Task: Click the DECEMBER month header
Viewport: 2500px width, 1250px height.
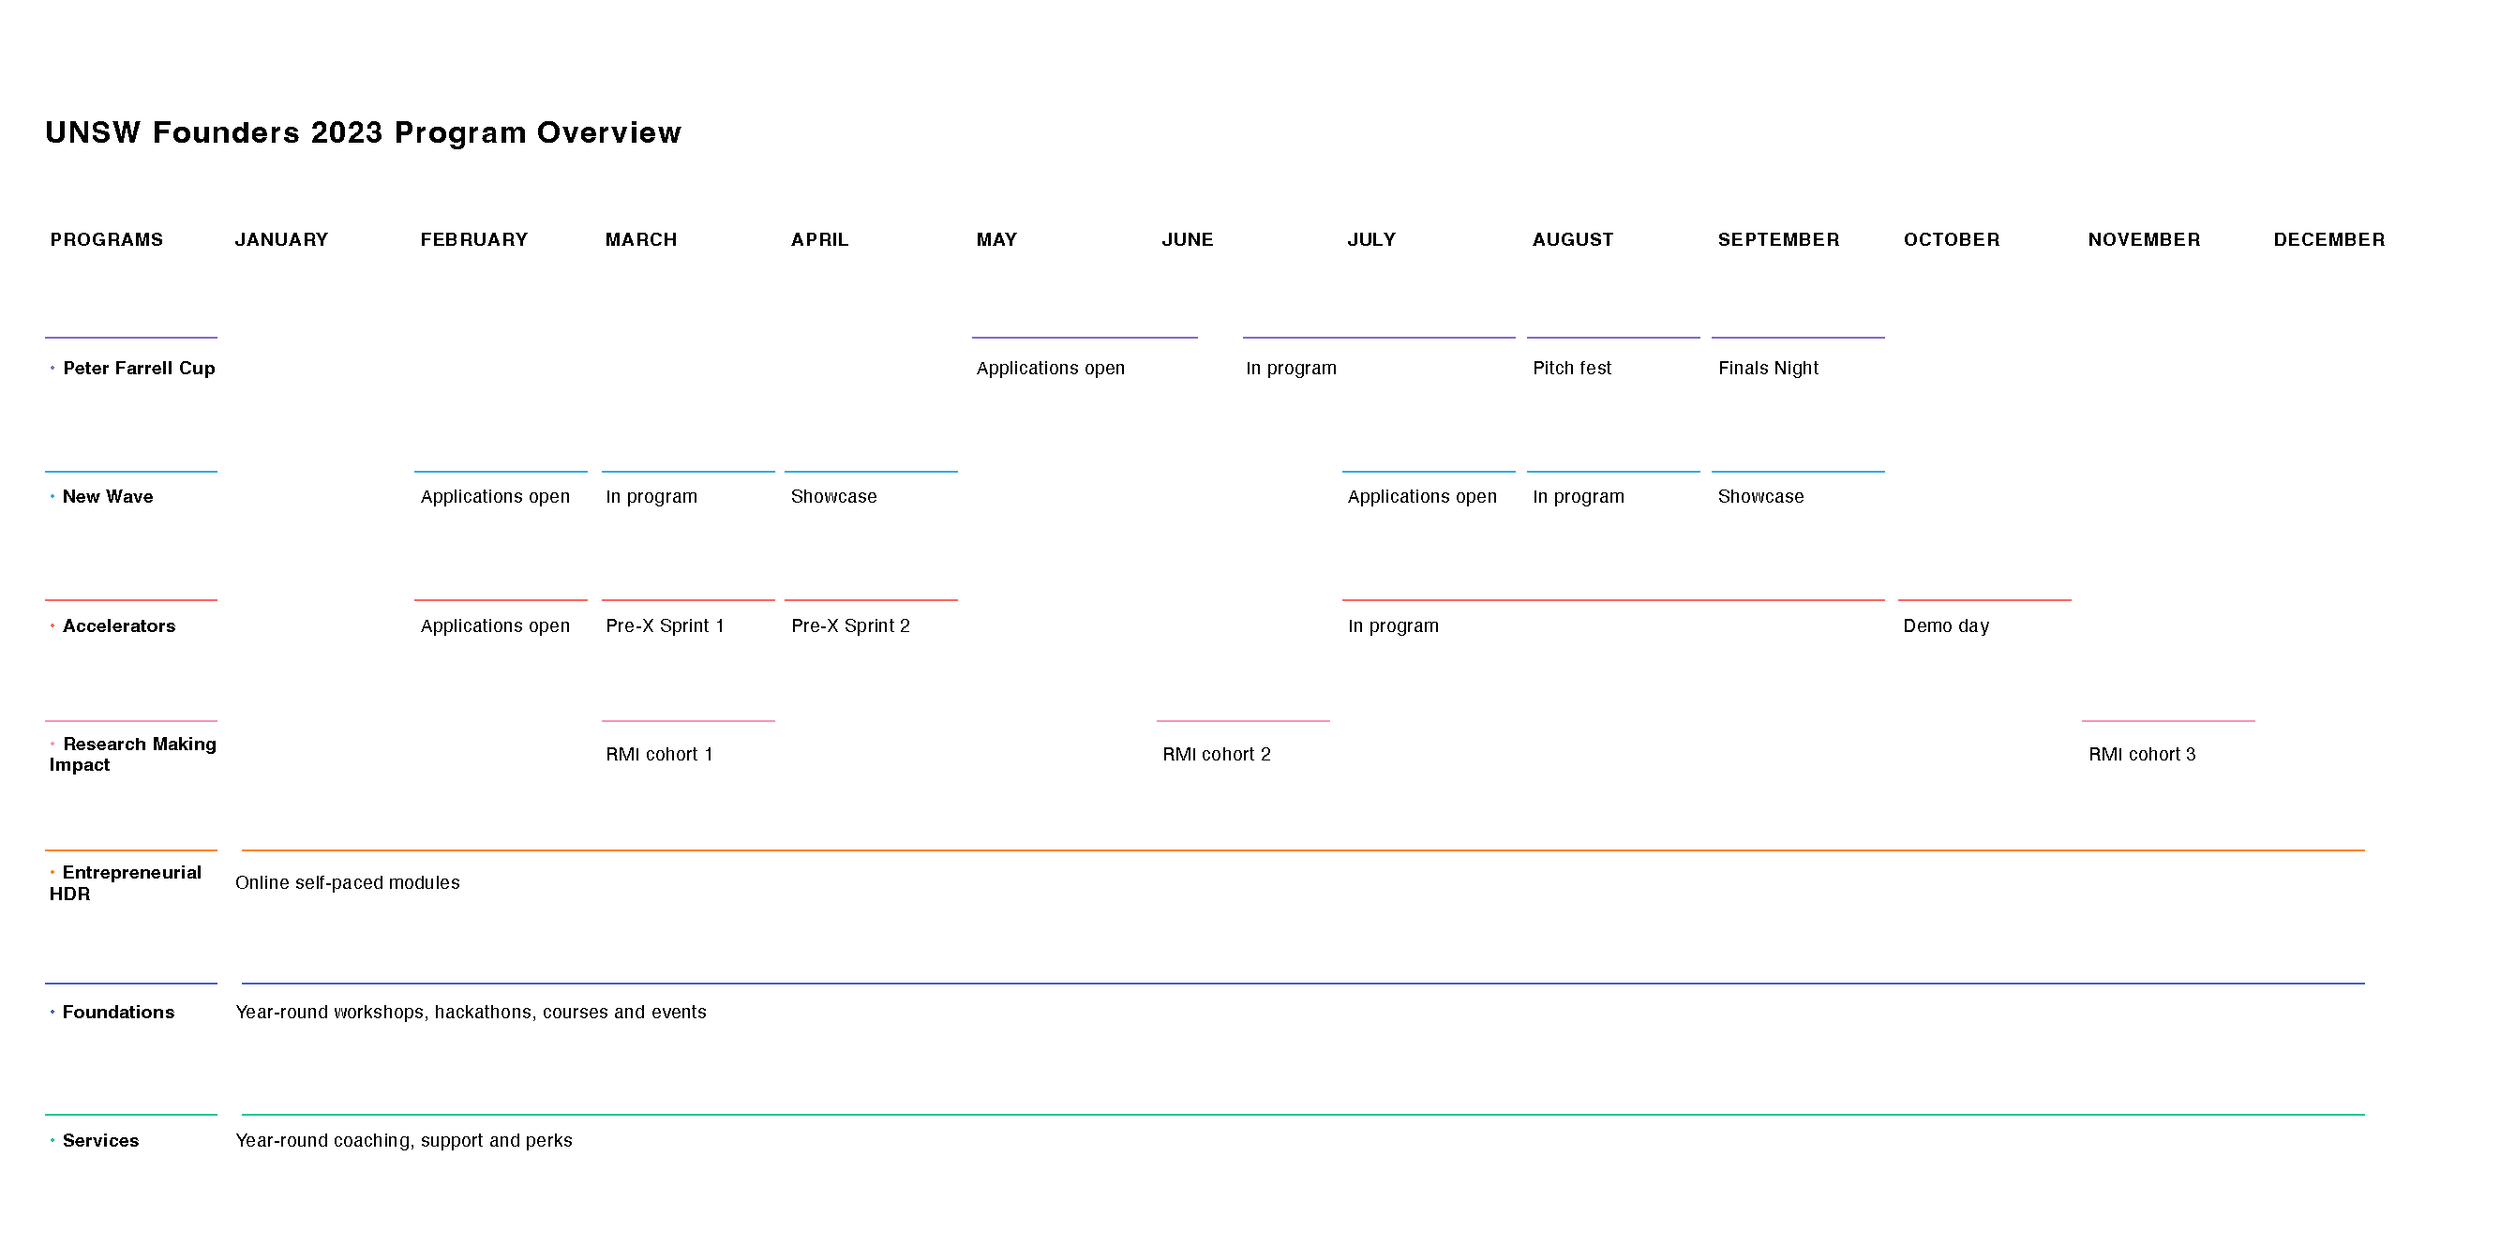Action: point(2329,240)
